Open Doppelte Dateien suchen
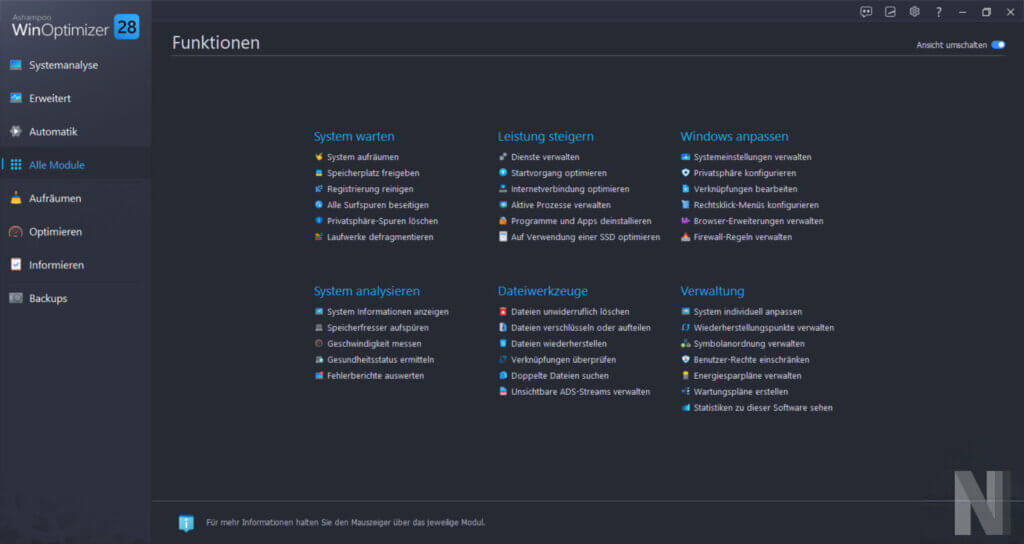 [558, 375]
